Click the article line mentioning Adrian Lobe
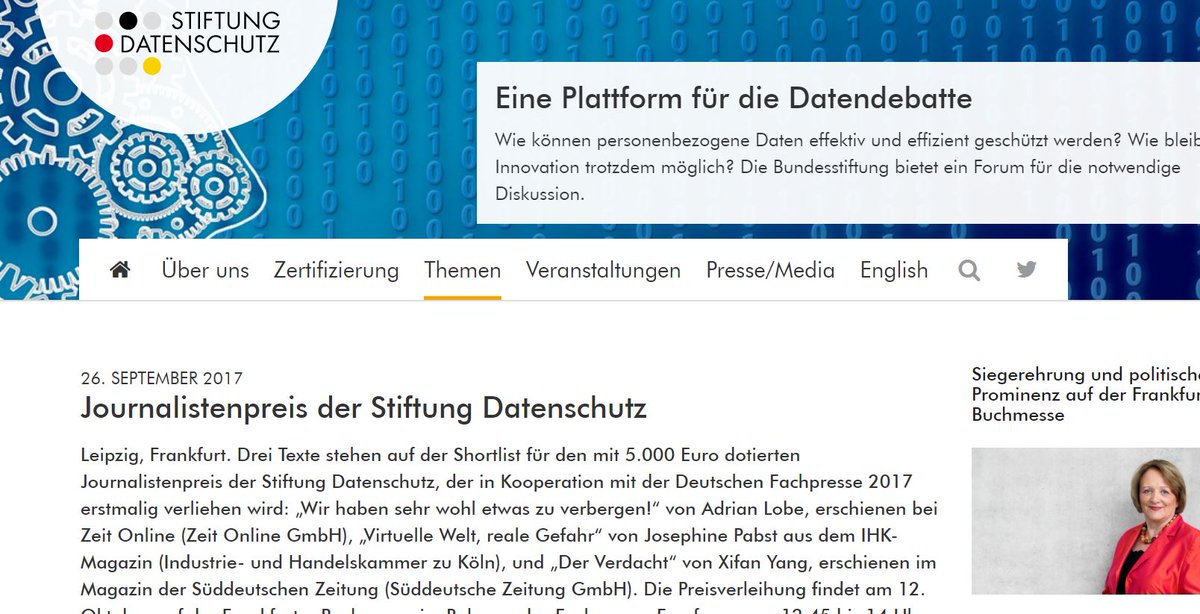1200x614 pixels. (509, 508)
